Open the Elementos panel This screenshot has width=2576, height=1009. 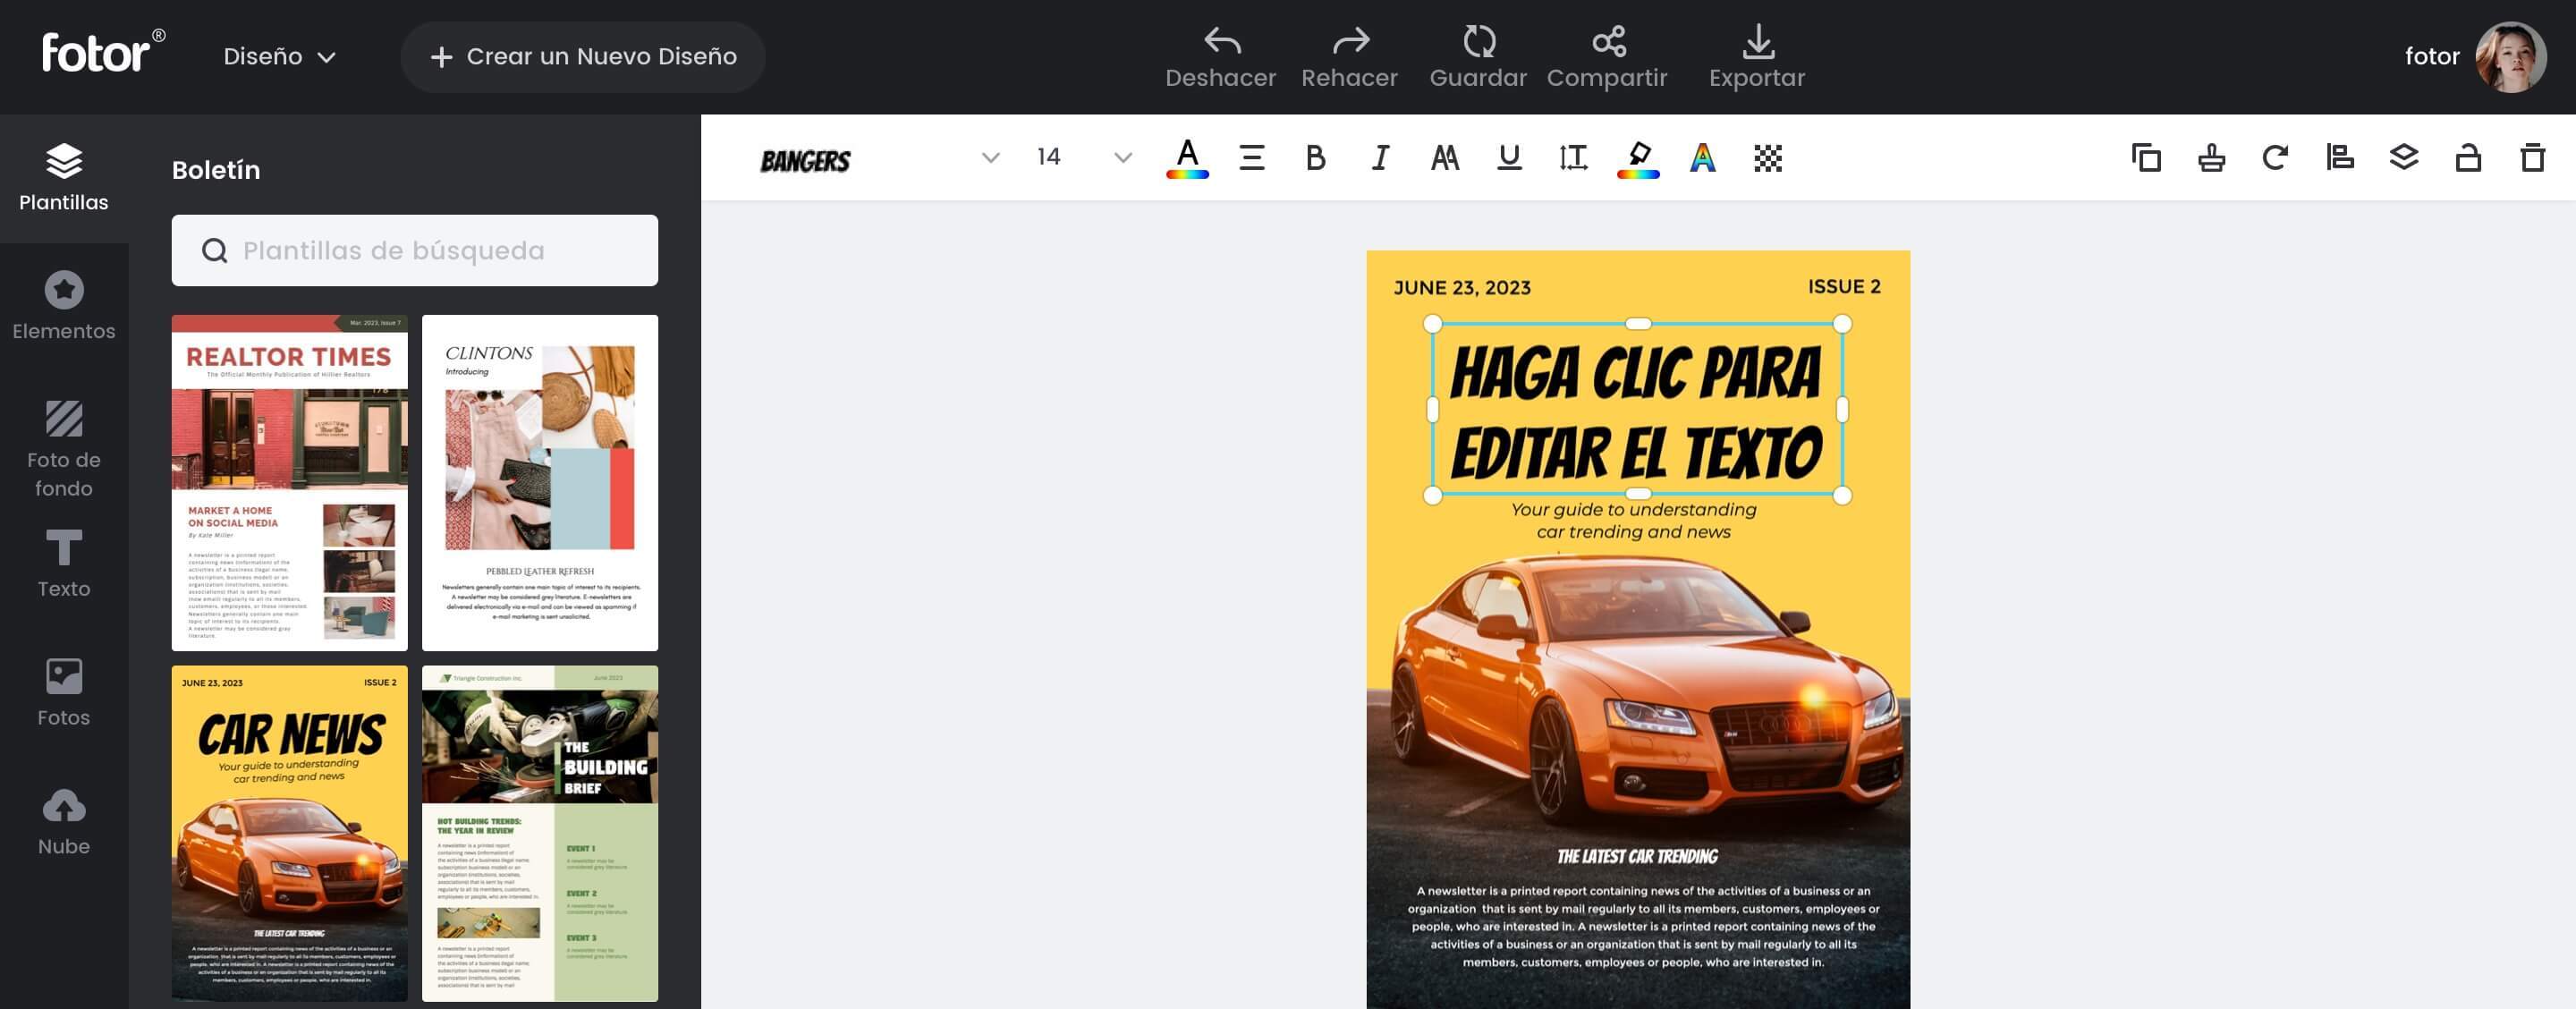coord(64,305)
